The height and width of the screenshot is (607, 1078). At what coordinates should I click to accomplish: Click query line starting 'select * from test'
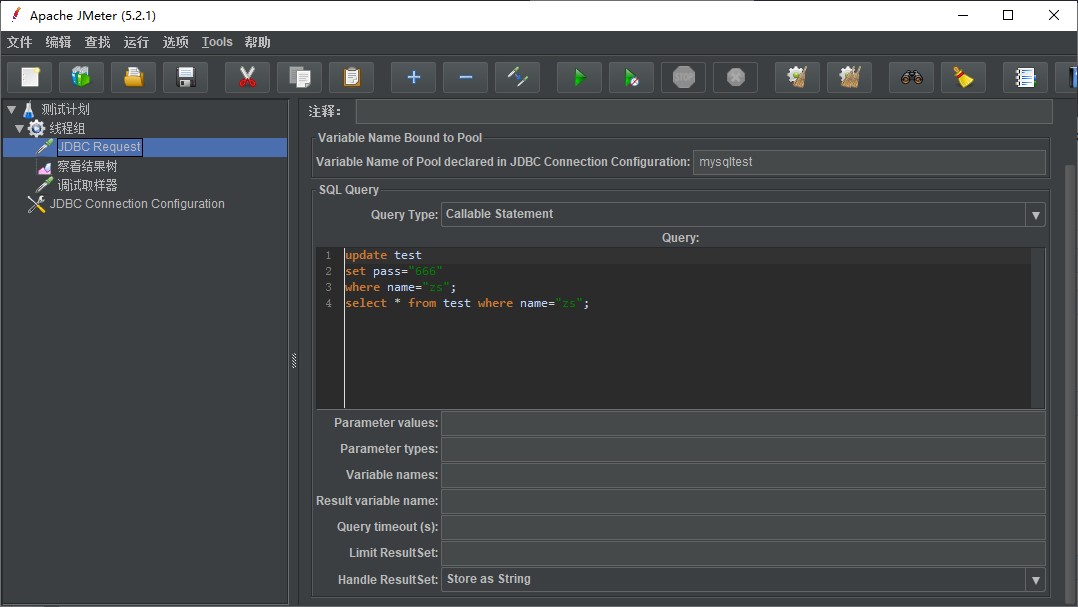[468, 303]
